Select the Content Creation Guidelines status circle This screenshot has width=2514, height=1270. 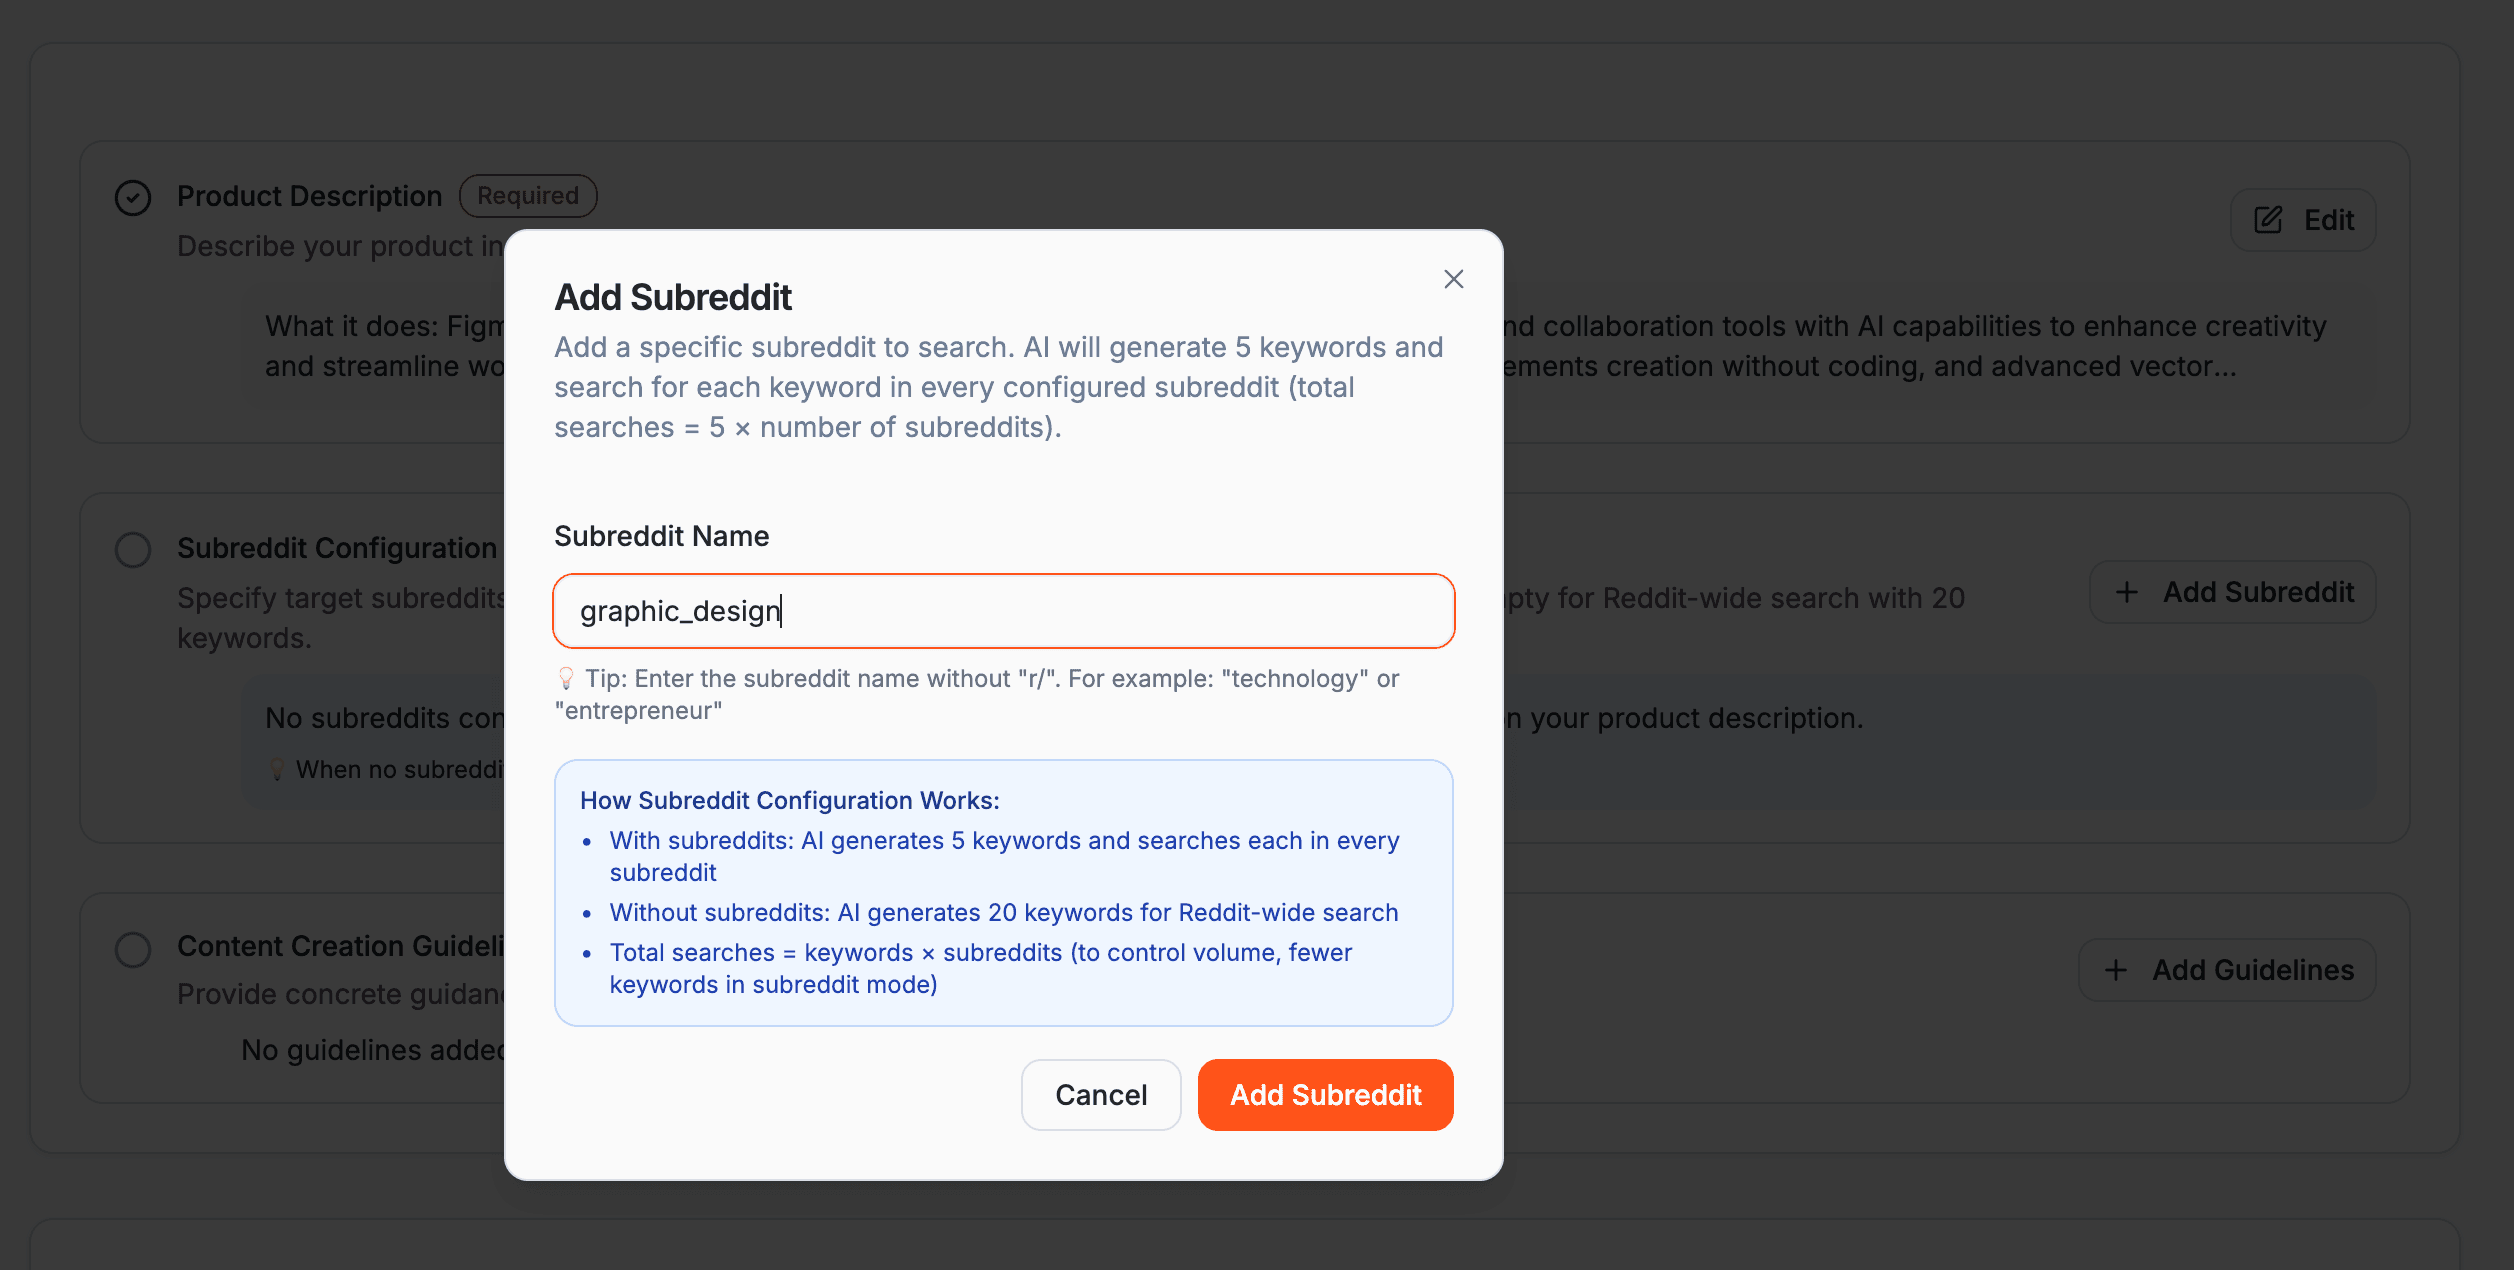point(132,948)
